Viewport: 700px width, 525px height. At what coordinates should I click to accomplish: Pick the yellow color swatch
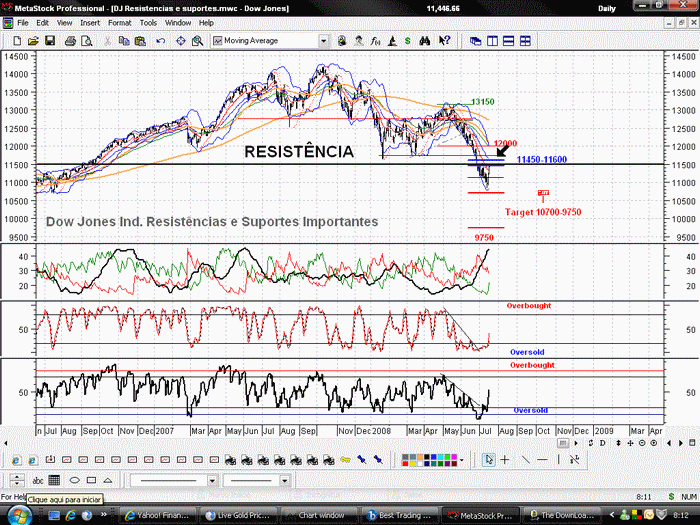click(x=412, y=463)
